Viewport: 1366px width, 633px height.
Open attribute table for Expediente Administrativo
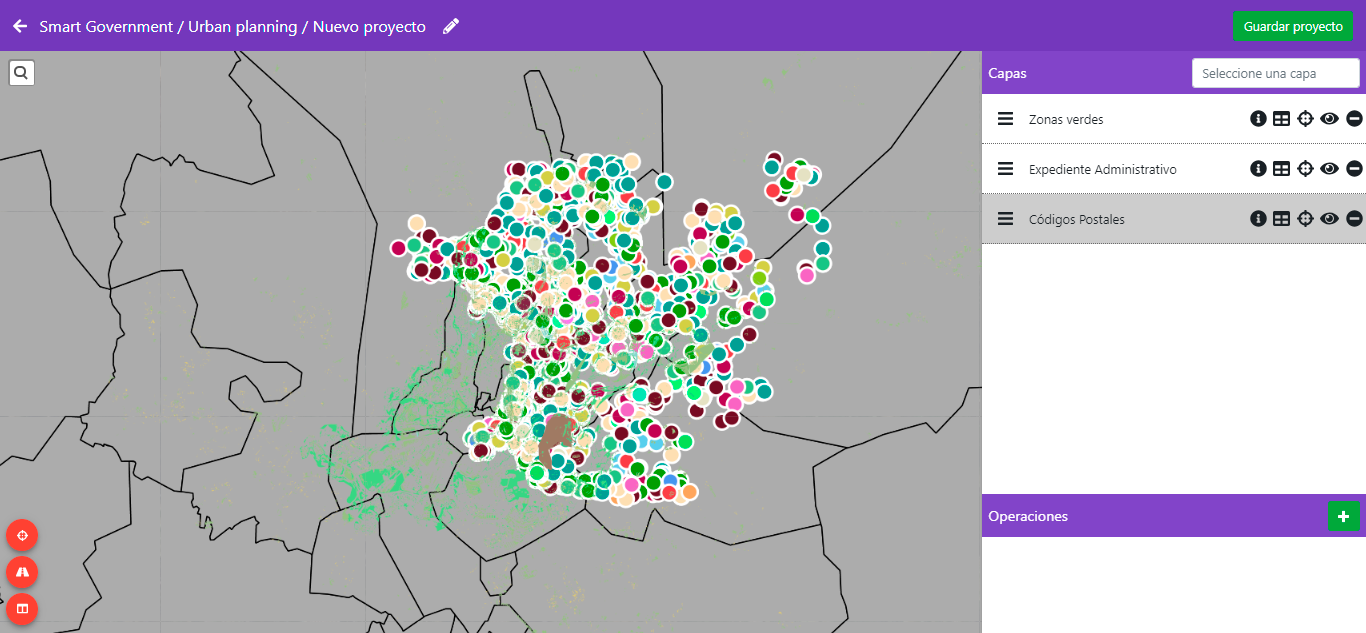point(1281,169)
